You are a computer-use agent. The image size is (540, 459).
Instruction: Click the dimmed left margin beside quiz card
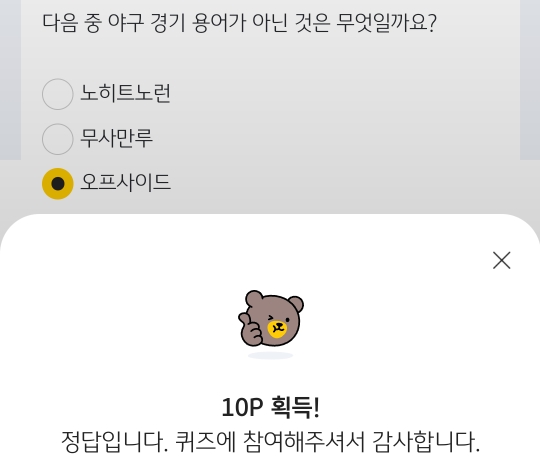click(10, 80)
